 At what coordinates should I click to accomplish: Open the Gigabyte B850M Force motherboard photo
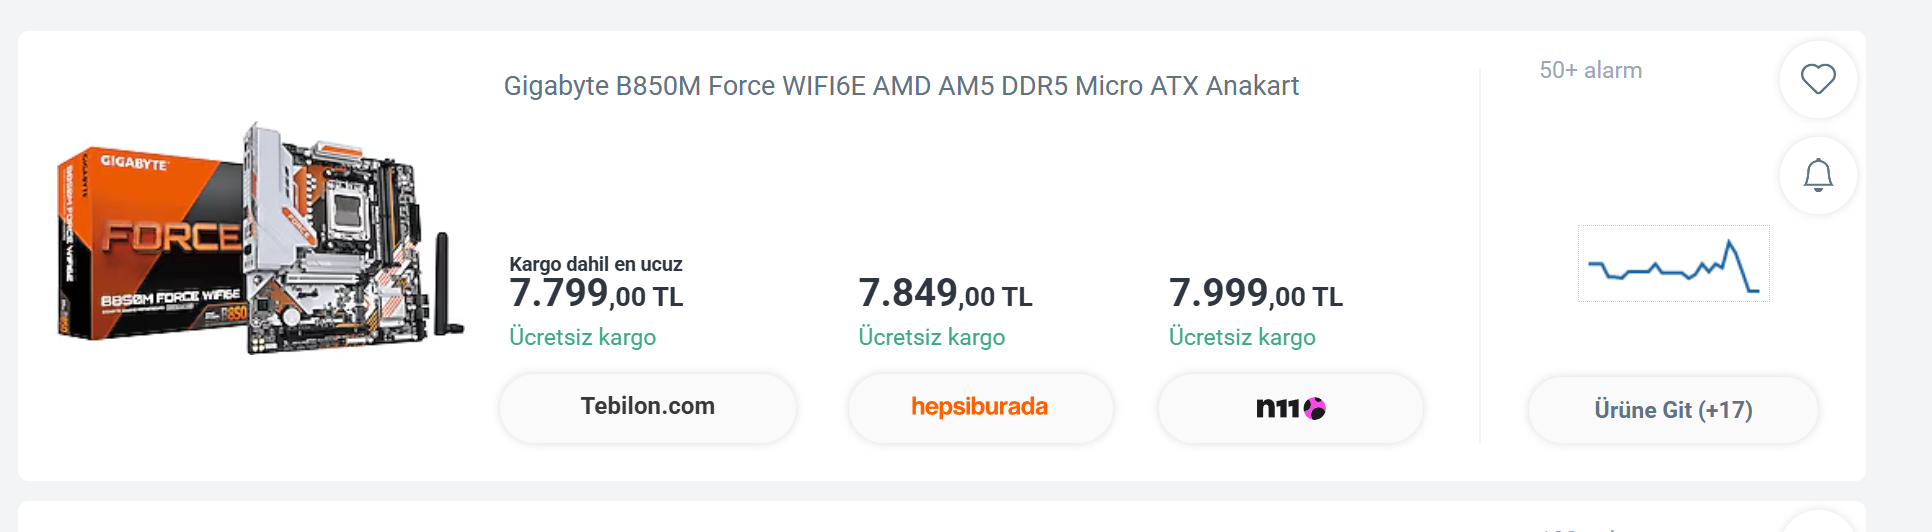click(x=261, y=240)
